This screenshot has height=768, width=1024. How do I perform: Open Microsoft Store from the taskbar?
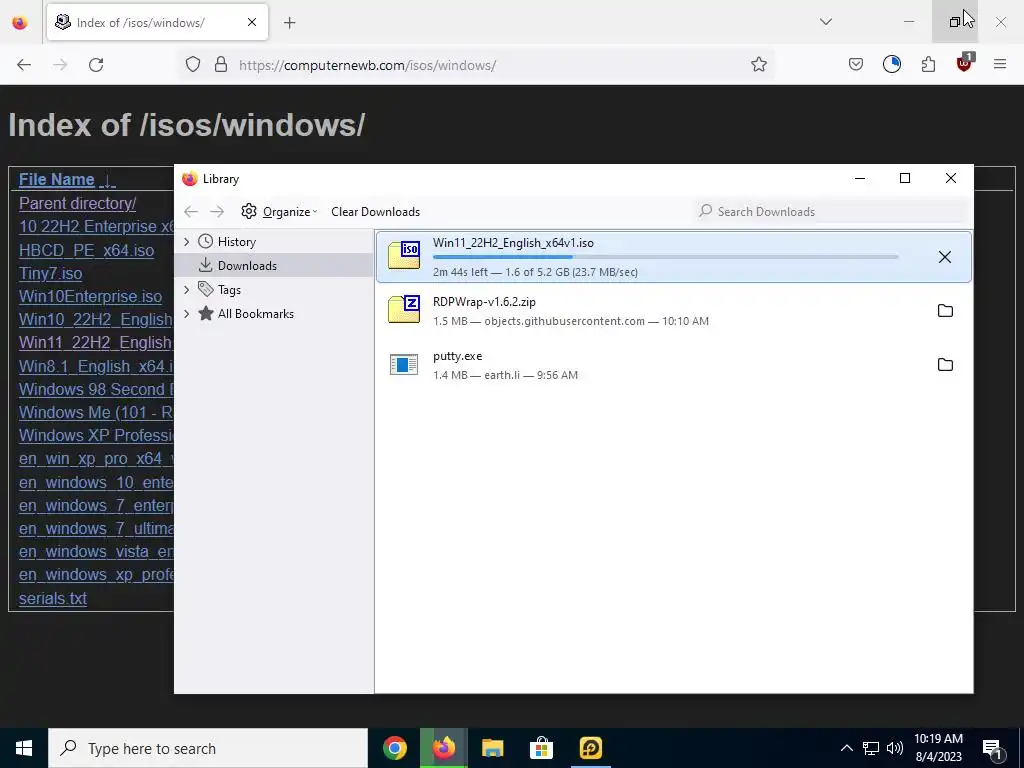(x=541, y=748)
